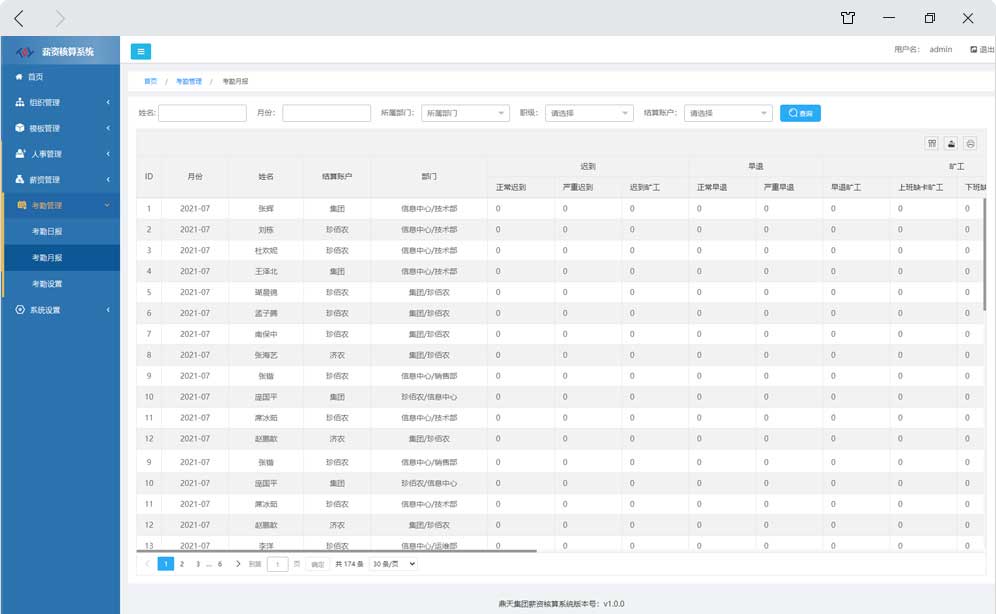
Task: Click the table print icon
Action: click(970, 144)
